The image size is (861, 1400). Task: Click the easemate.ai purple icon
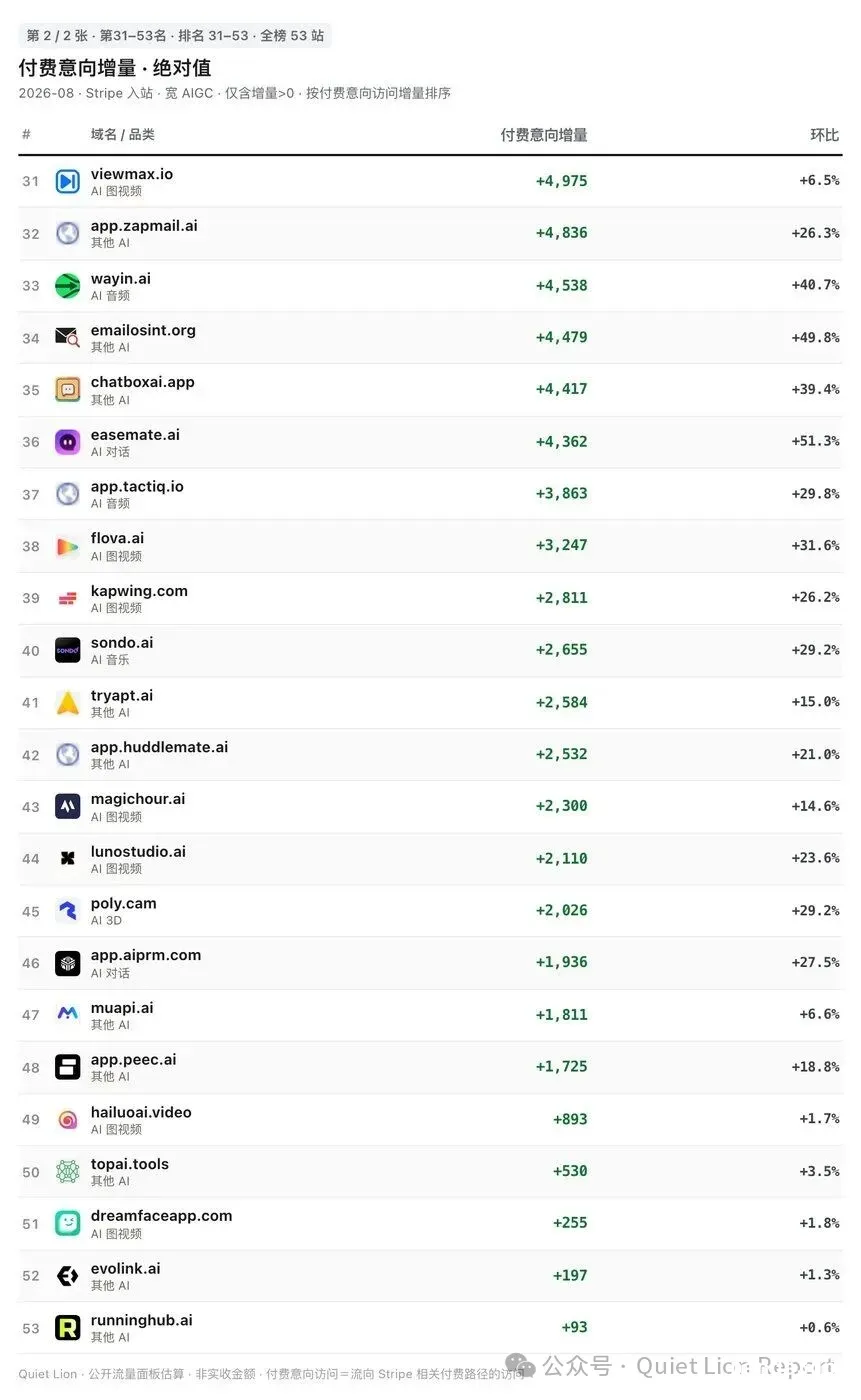click(68, 441)
